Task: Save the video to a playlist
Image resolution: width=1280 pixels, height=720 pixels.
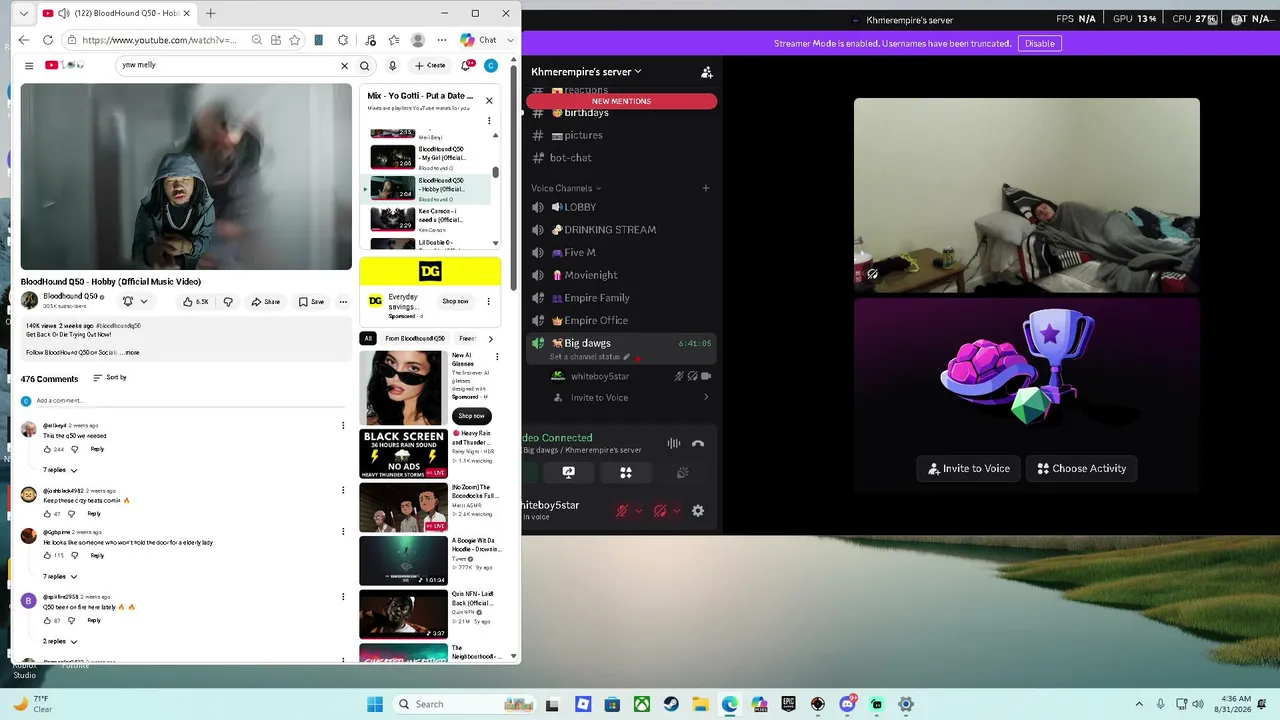Action: tap(311, 302)
